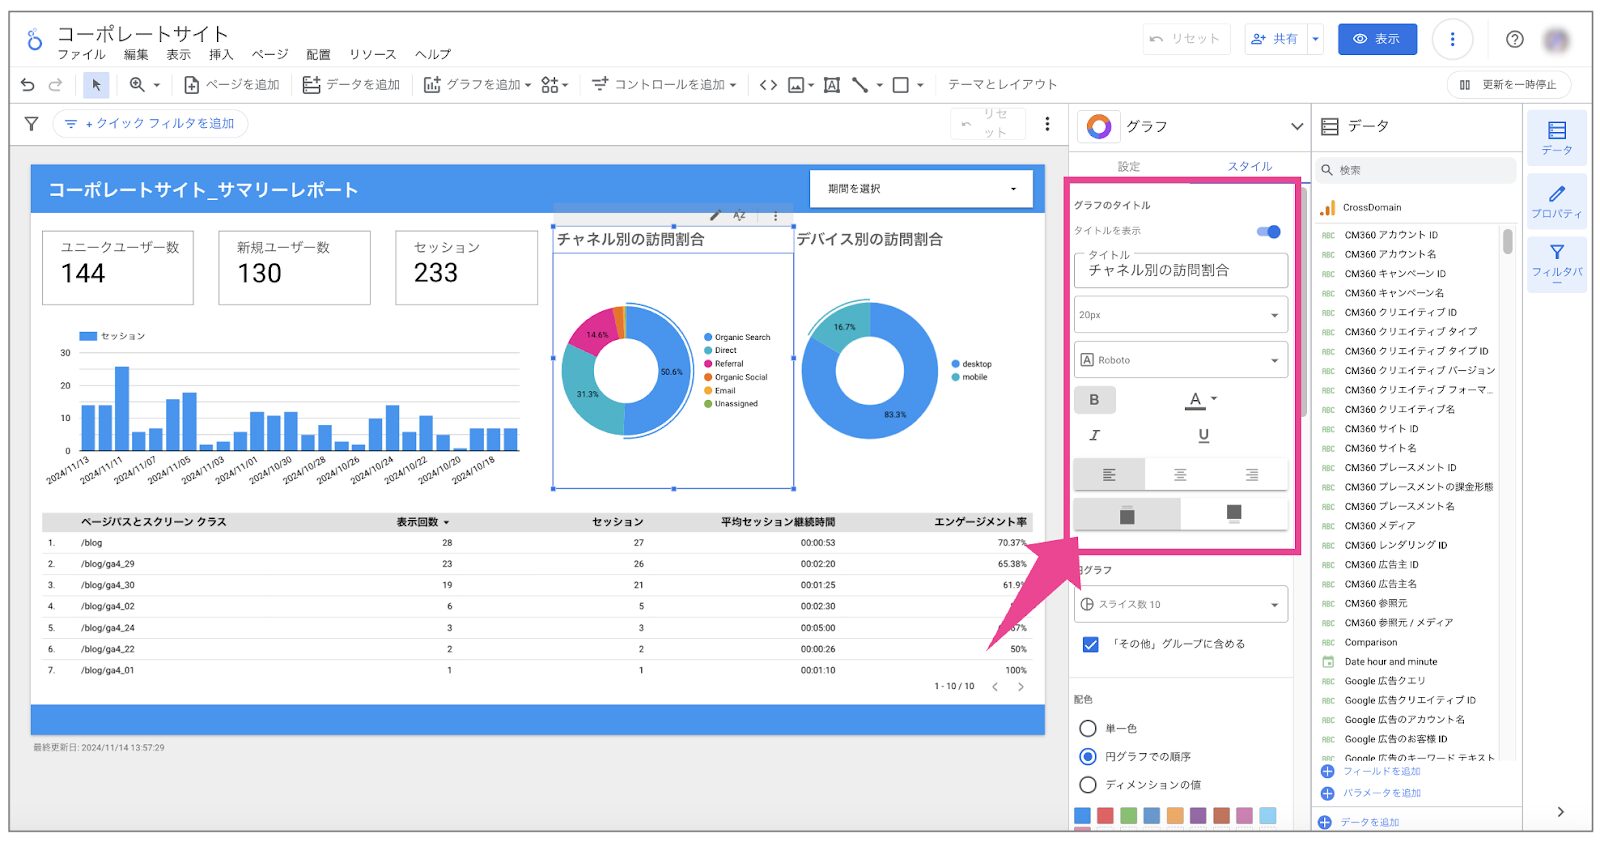Click the blue color swatch
1600x842 pixels.
1082,816
